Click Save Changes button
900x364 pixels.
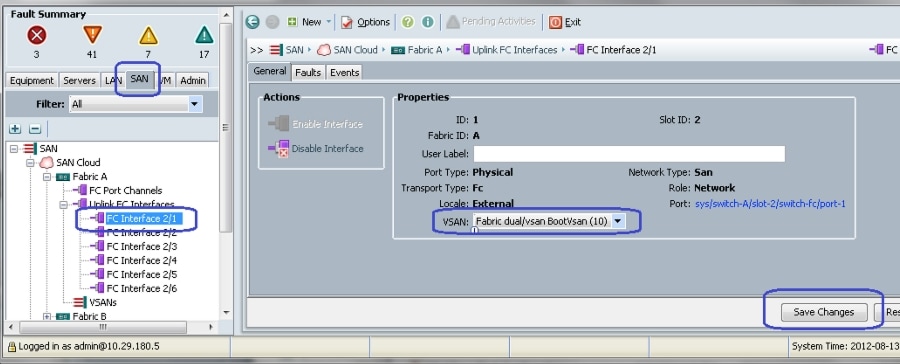pos(824,312)
